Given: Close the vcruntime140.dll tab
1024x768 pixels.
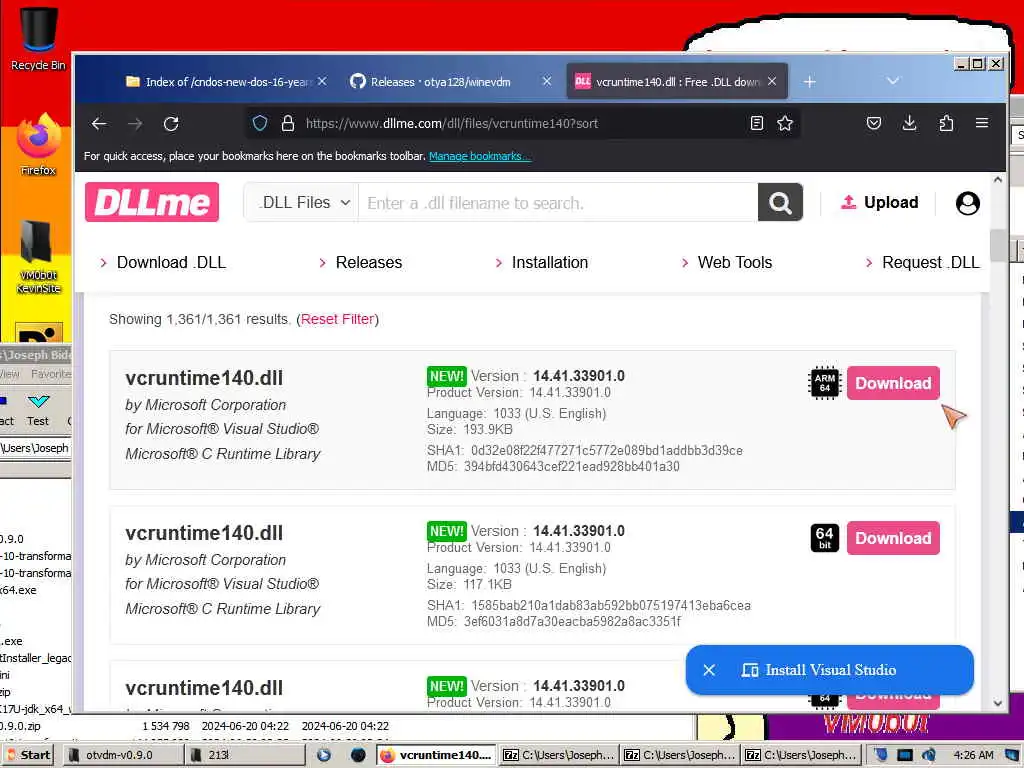Looking at the screenshot, I should pos(772,82).
